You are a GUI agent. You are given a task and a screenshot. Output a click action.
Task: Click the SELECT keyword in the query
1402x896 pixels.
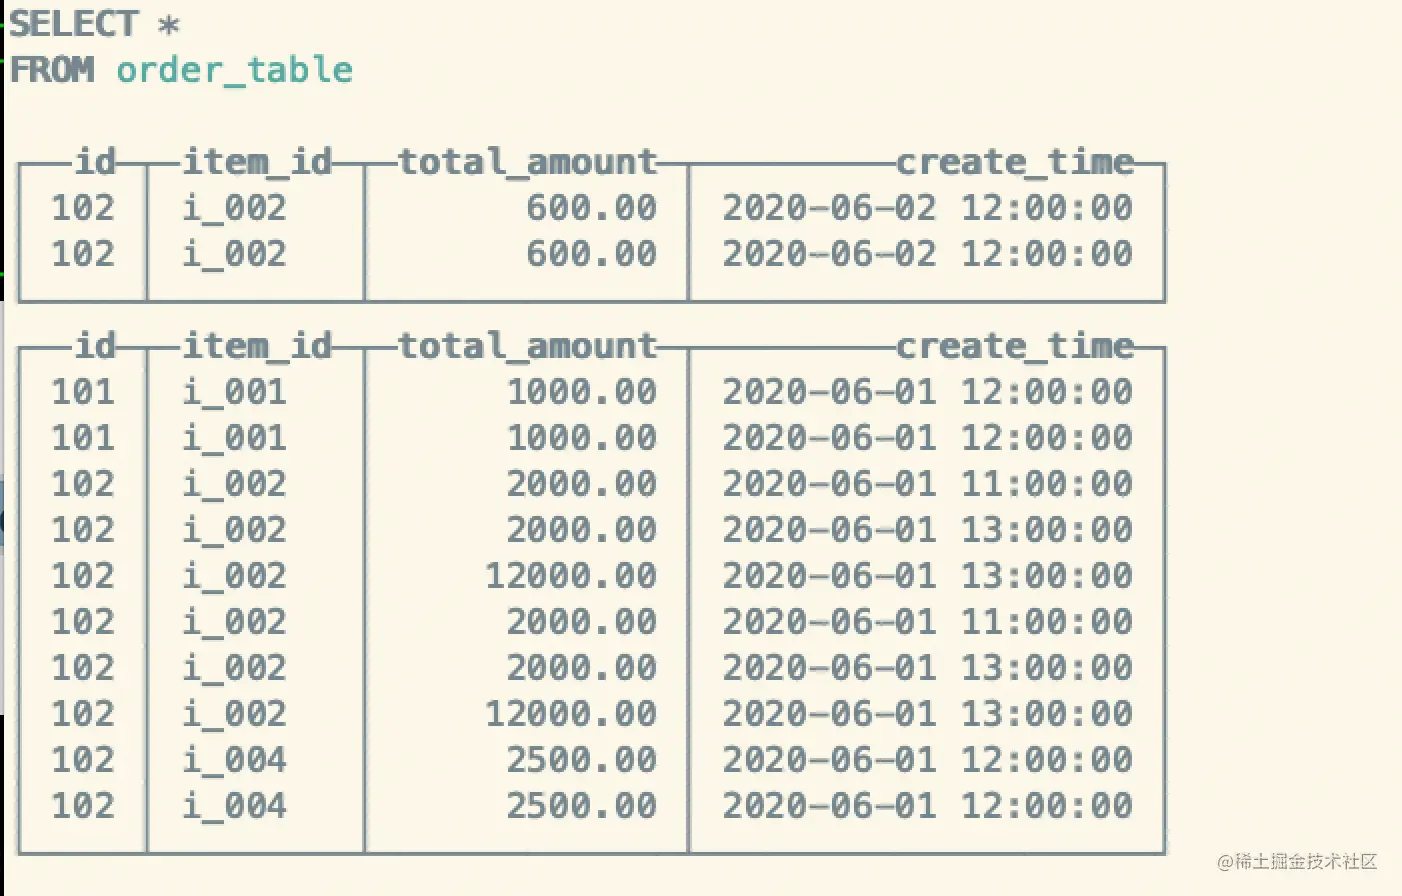pos(73,24)
